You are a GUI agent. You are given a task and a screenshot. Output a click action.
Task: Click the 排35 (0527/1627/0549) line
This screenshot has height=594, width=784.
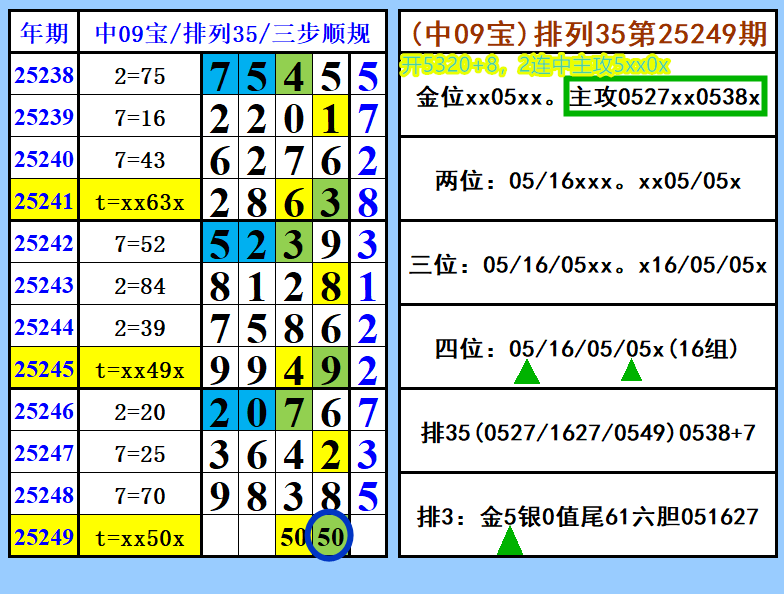tap(588, 432)
